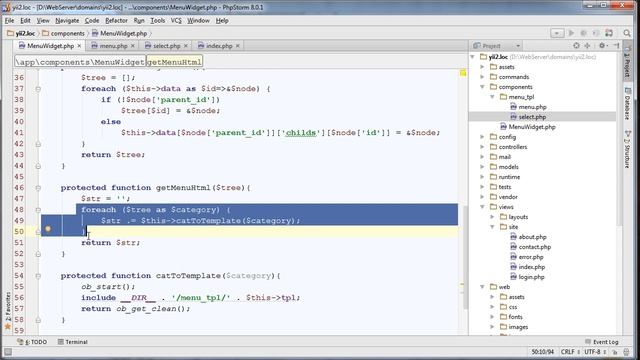This screenshot has height=360, width=640.
Task: Click the collapse all icon in Project panel
Action: (x=587, y=46)
